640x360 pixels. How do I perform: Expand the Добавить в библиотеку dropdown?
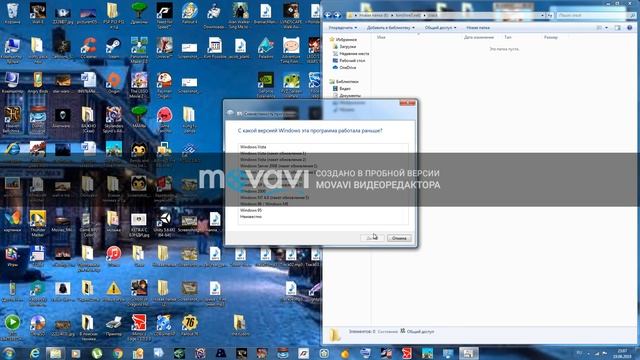[x=391, y=27]
